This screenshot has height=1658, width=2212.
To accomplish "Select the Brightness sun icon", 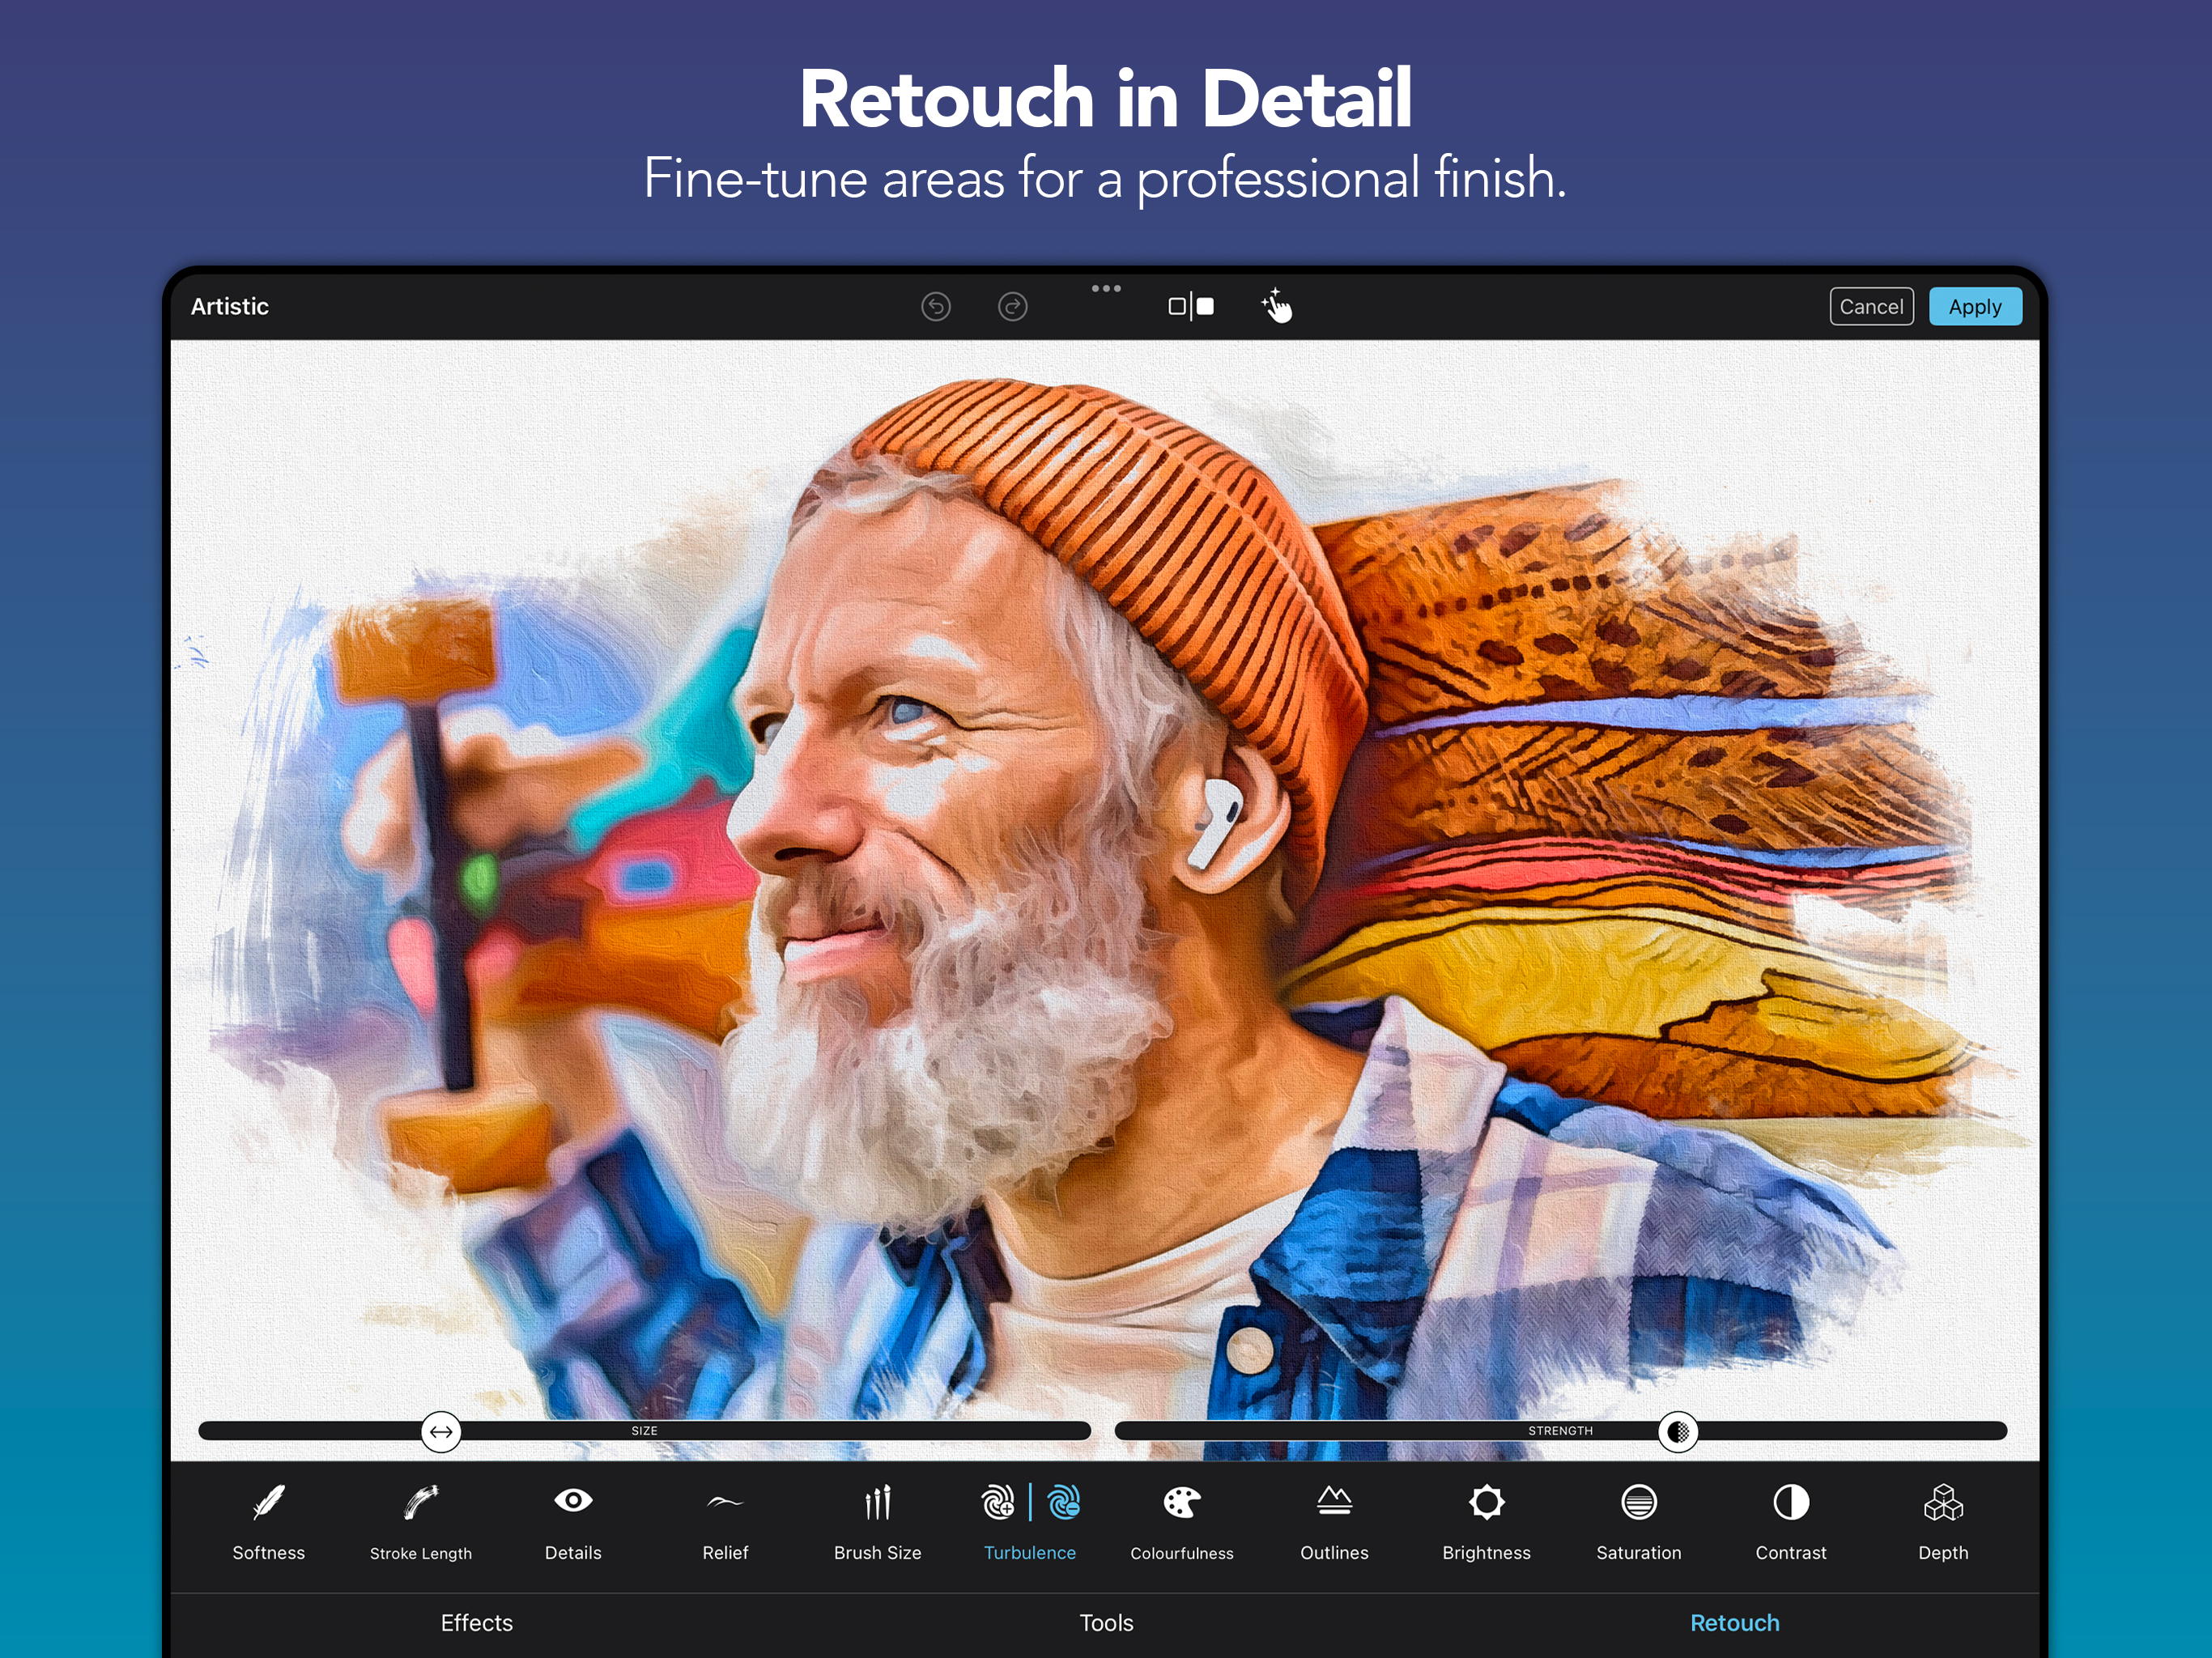I will (x=1486, y=1501).
